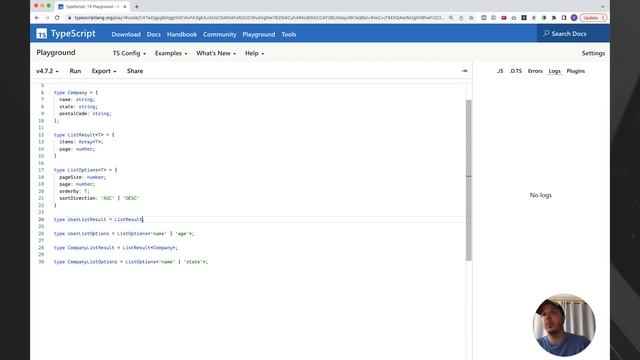Screen dimensions: 640x360
Task: Select the Logs tab
Action: (x=554, y=71)
